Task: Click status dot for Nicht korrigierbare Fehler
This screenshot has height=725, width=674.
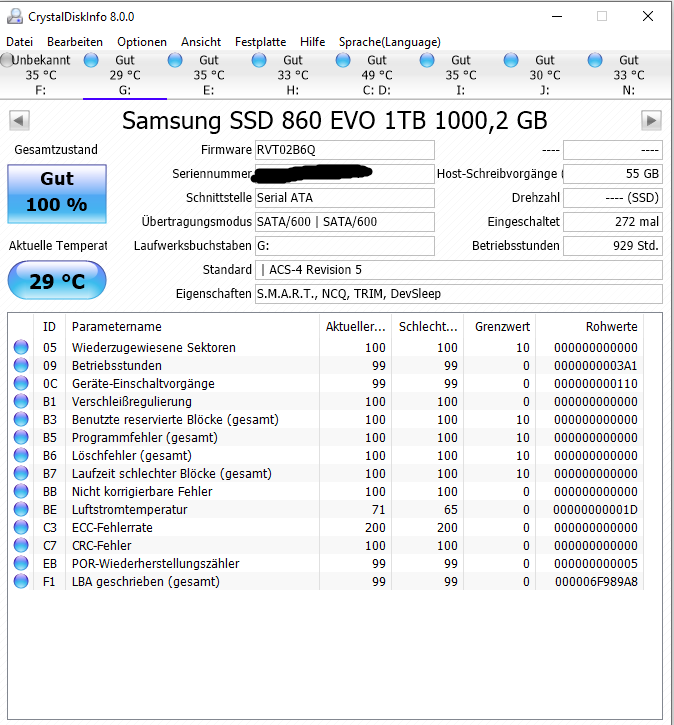Action: [21, 492]
